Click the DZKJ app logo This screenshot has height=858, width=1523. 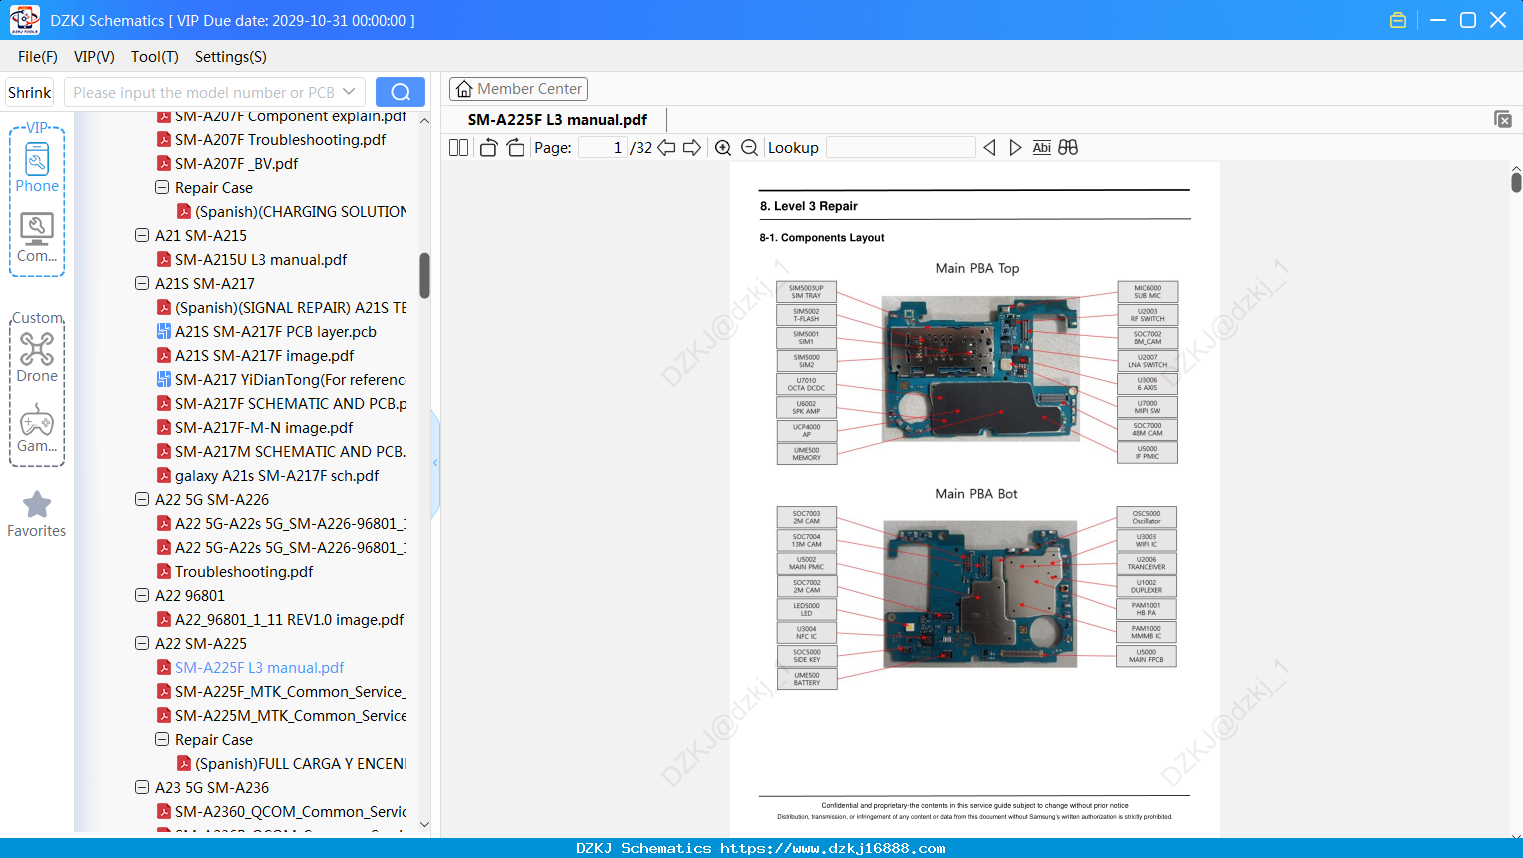point(24,20)
